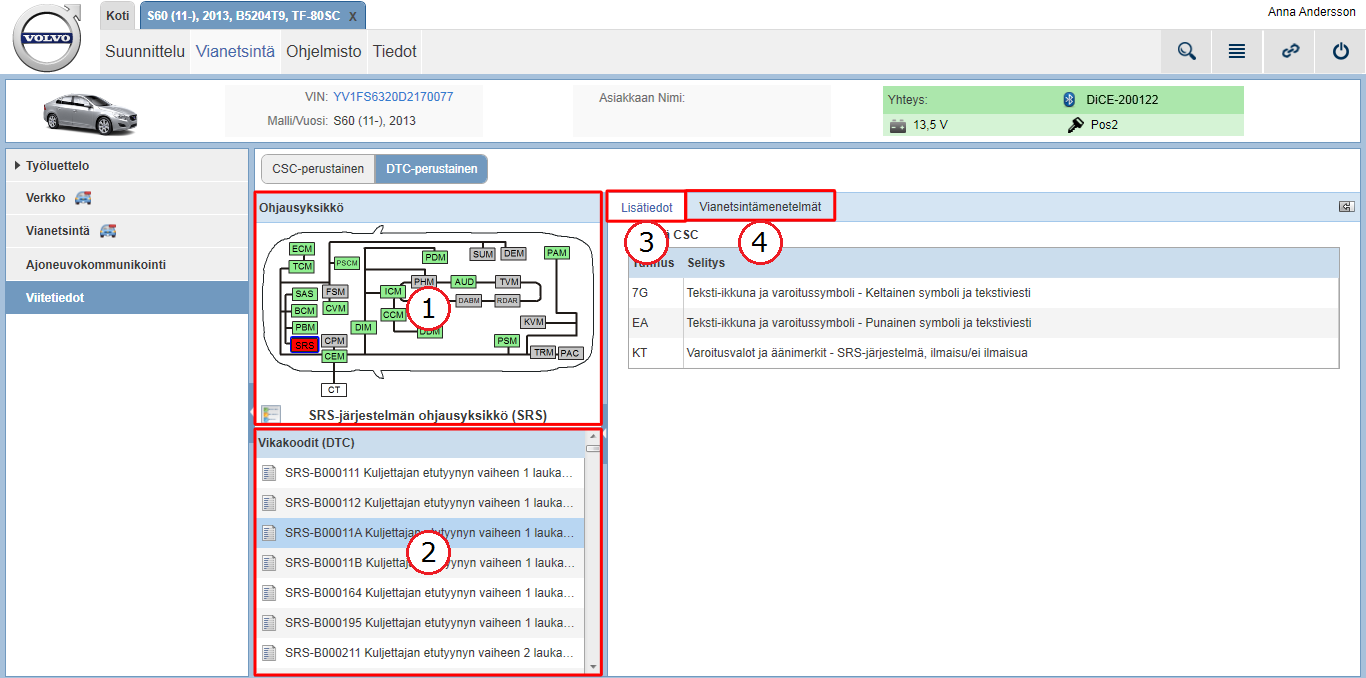Click the DTC list scrollbar down arrow

(x=593, y=667)
